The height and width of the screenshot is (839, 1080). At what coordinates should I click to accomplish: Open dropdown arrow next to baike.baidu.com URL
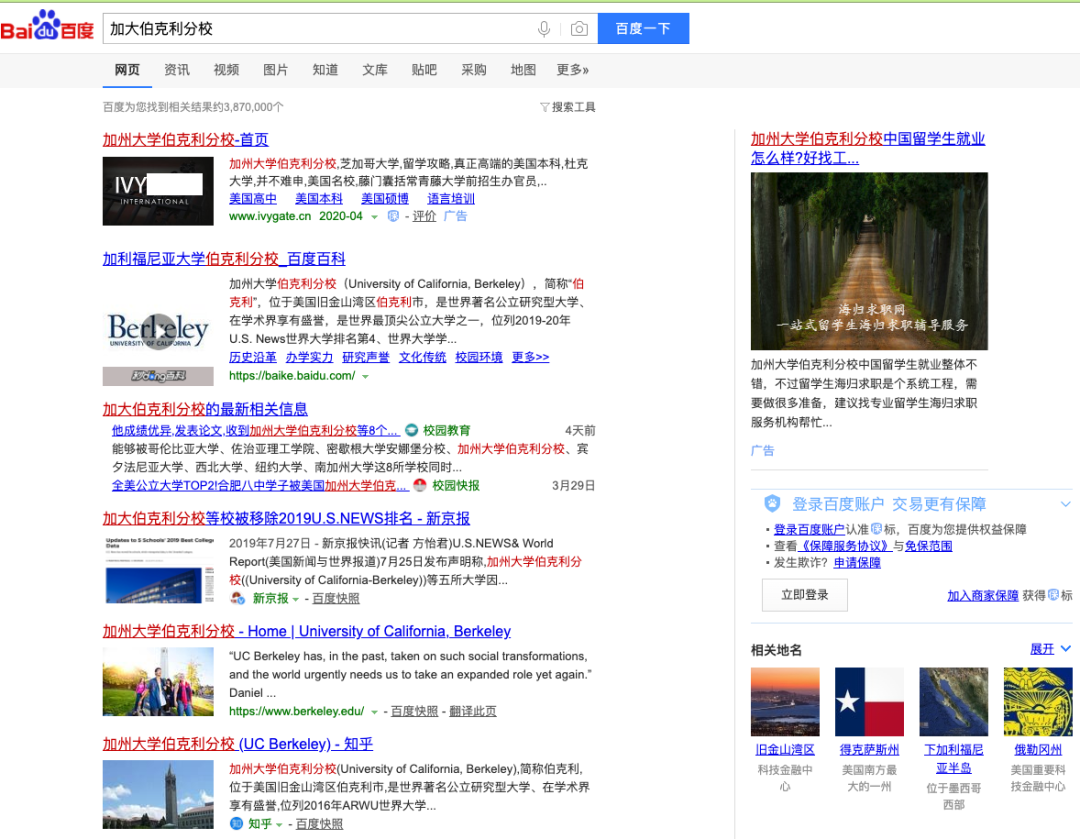(365, 377)
